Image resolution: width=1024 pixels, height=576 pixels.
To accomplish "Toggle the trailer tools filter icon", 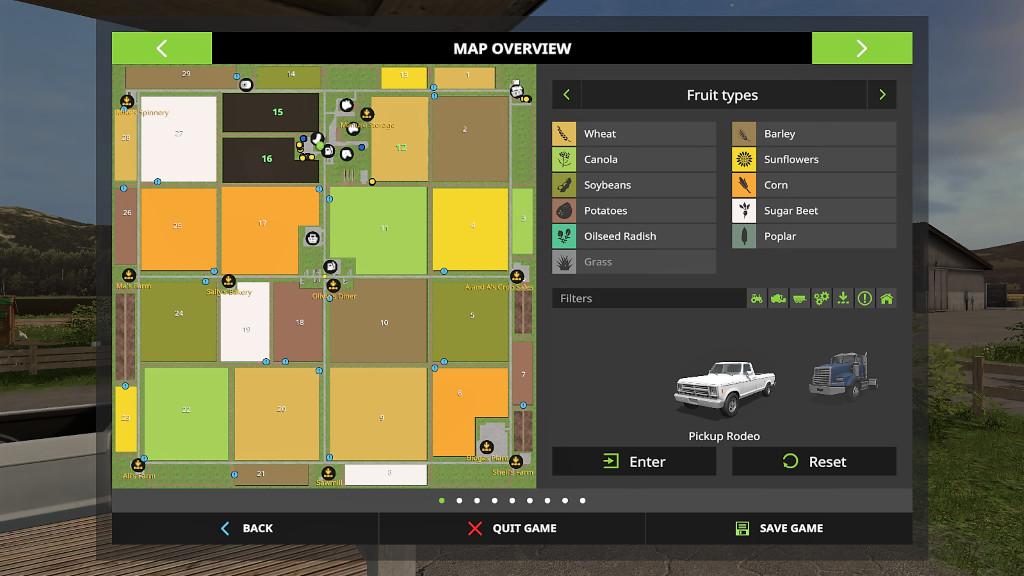I will (800, 298).
